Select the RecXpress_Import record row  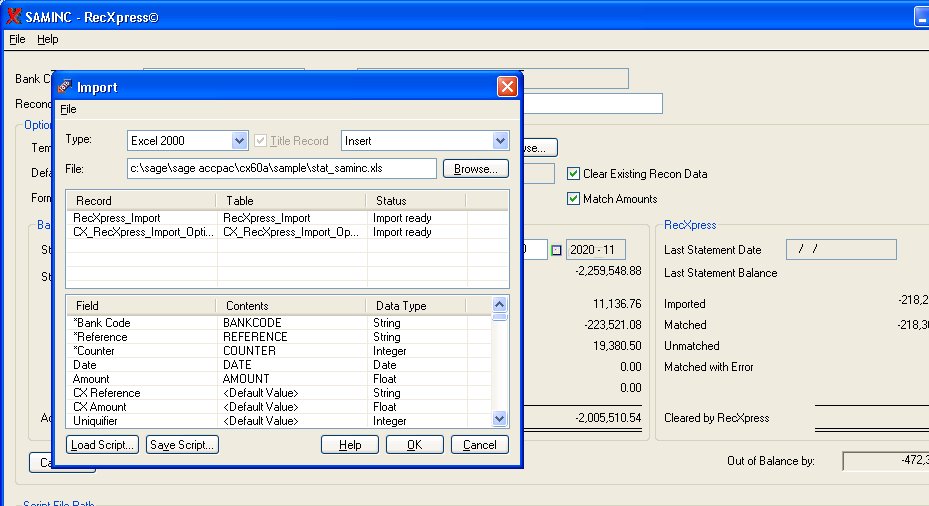pos(116,218)
